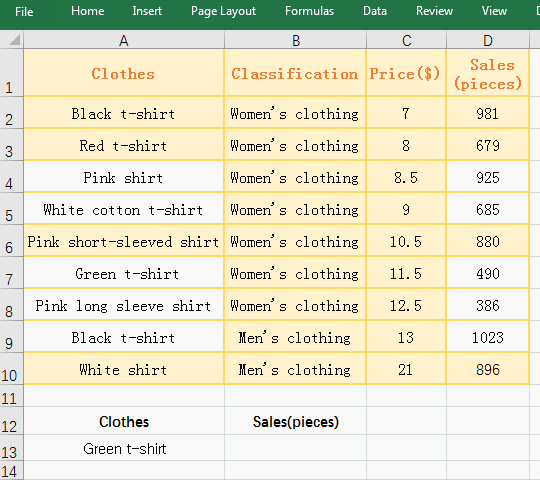Click the Sales (pieces) orange header cell
540x480 pixels.
(488, 73)
